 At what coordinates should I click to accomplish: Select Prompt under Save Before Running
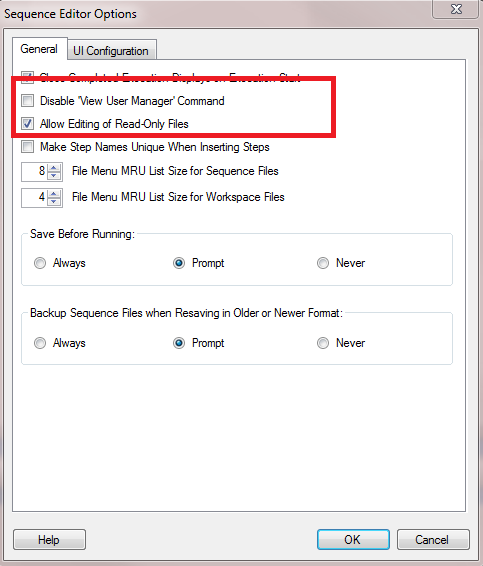(x=179, y=263)
